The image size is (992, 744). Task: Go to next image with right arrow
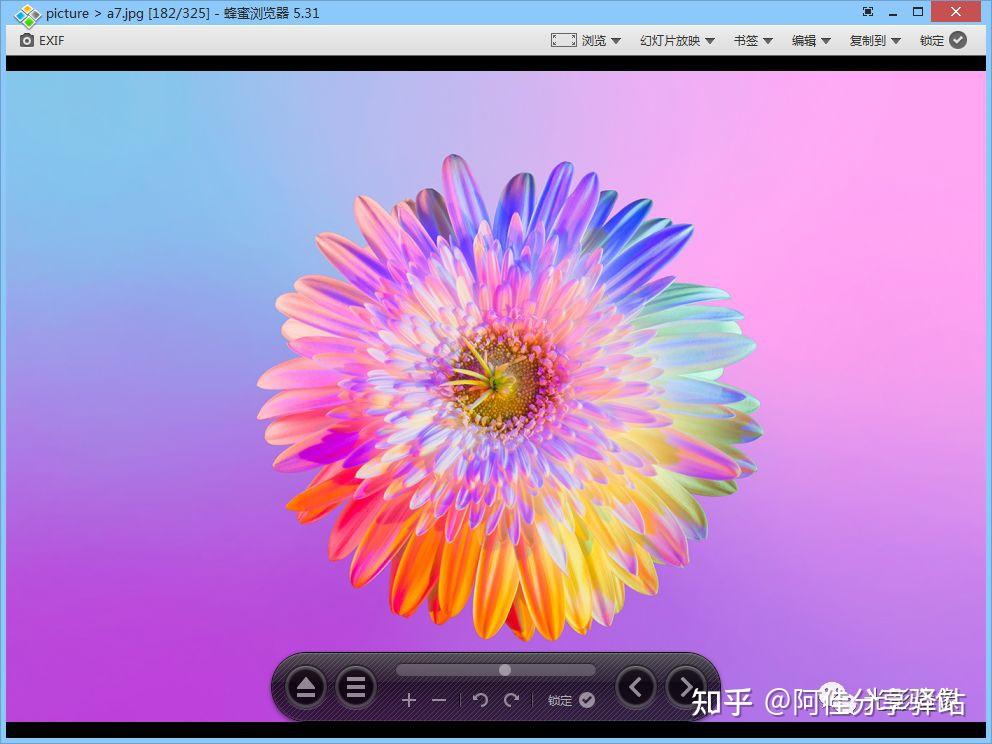tap(685, 687)
